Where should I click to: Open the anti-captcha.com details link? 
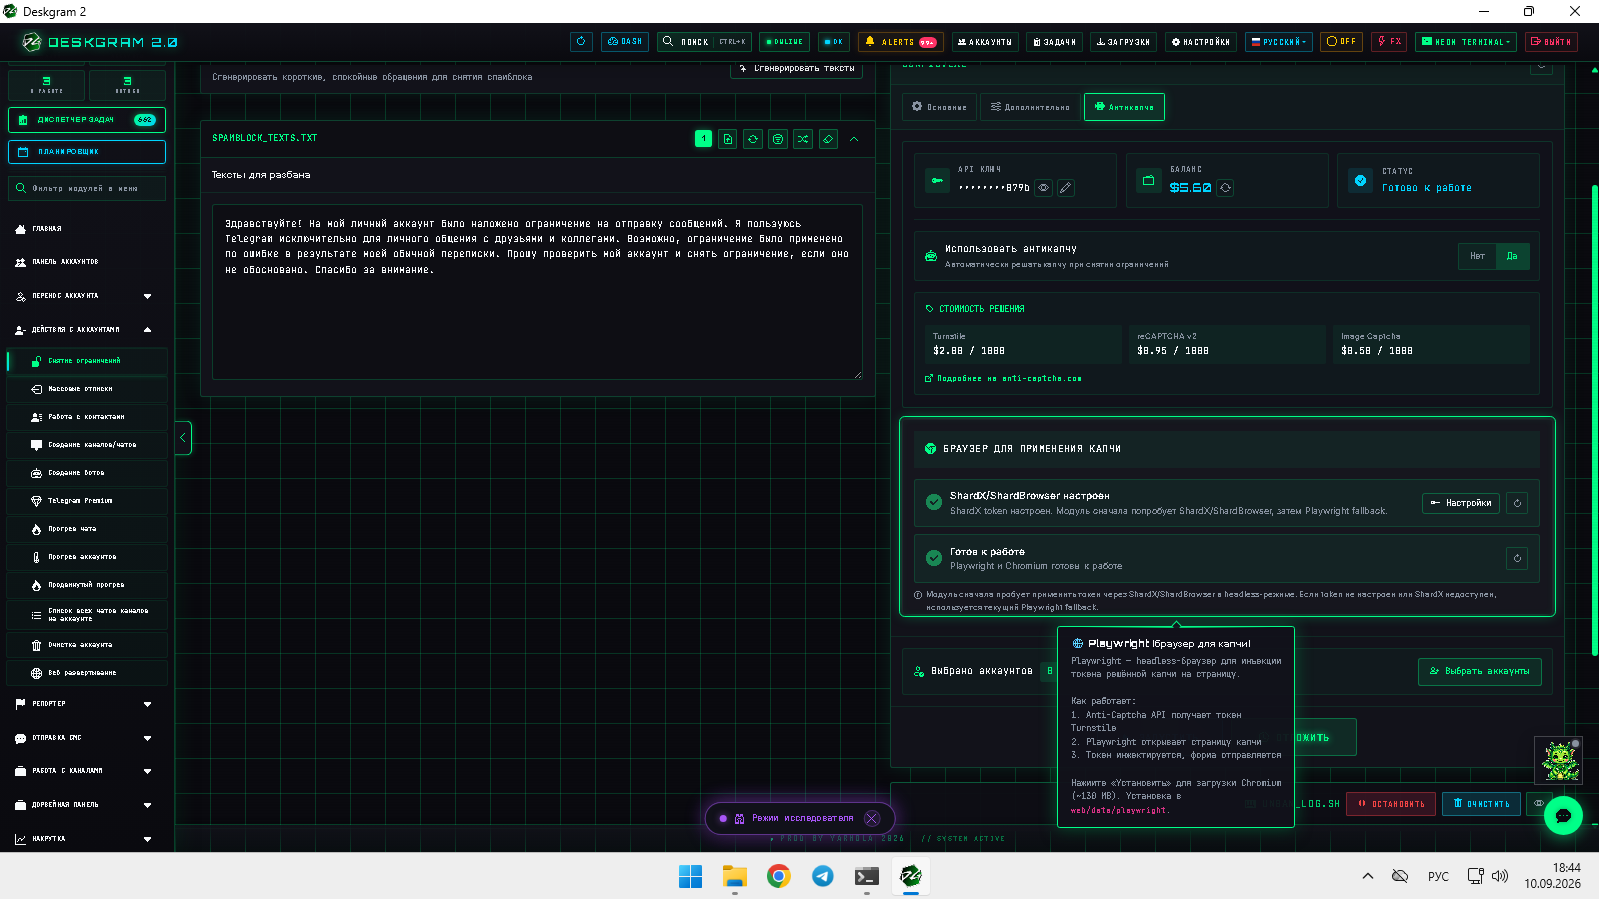coord(1004,379)
